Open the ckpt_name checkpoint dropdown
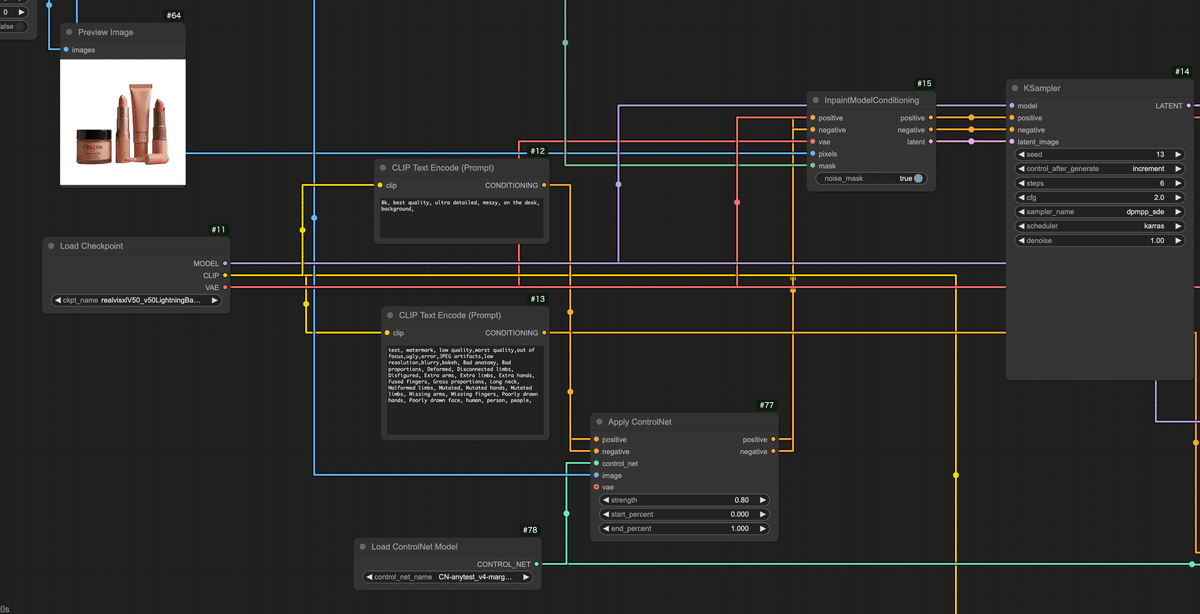This screenshot has height=614, width=1200. coord(136,300)
